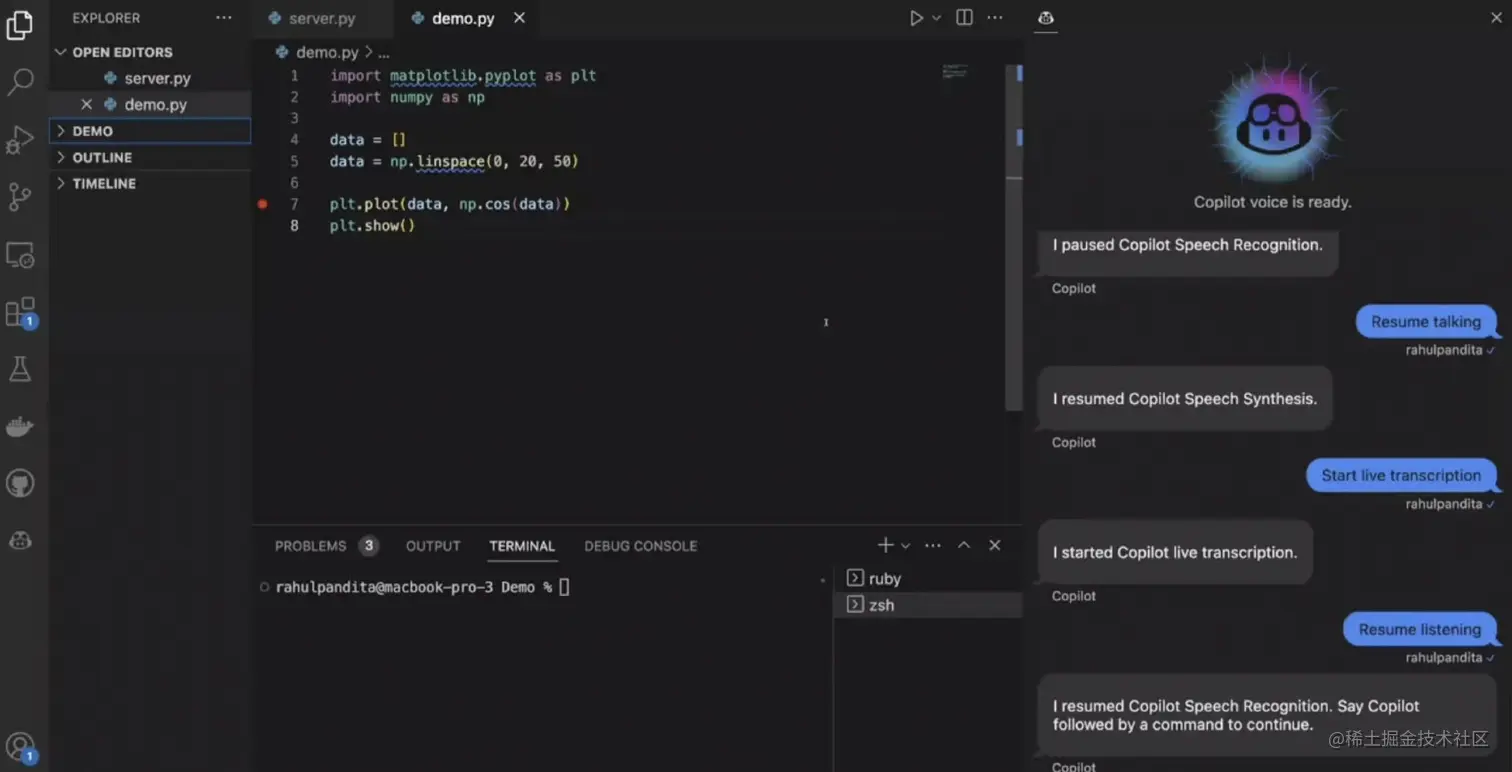1512x772 pixels.
Task: Expand the Outline section
Action: tap(150, 157)
